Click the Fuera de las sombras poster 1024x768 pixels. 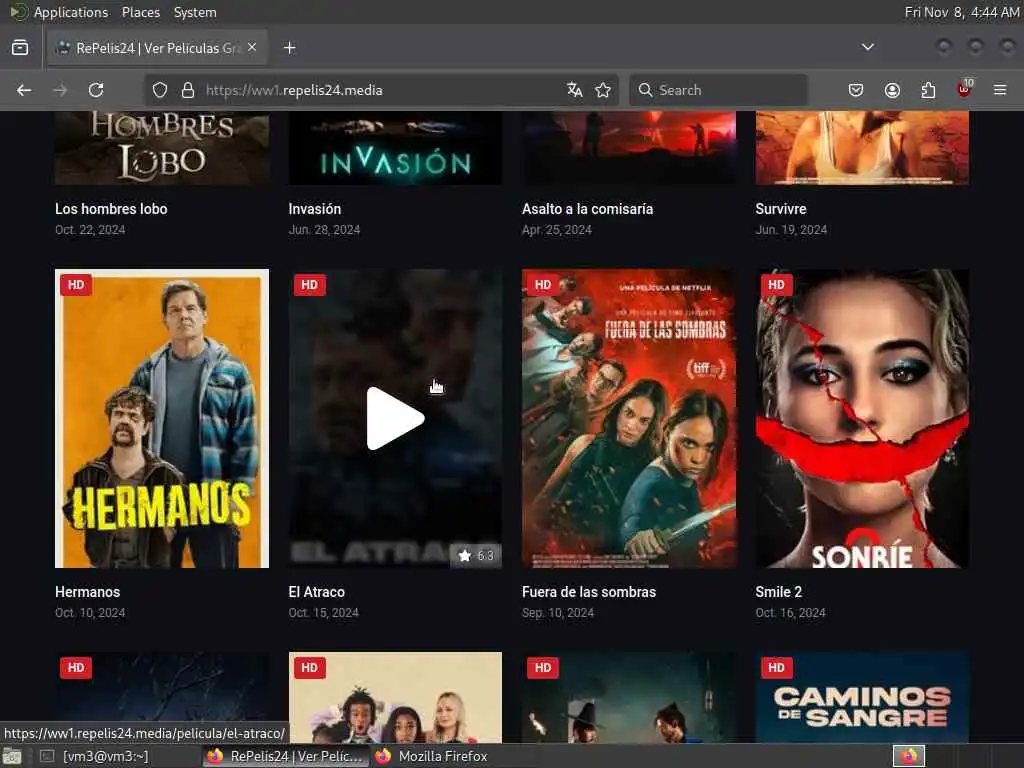click(x=629, y=419)
